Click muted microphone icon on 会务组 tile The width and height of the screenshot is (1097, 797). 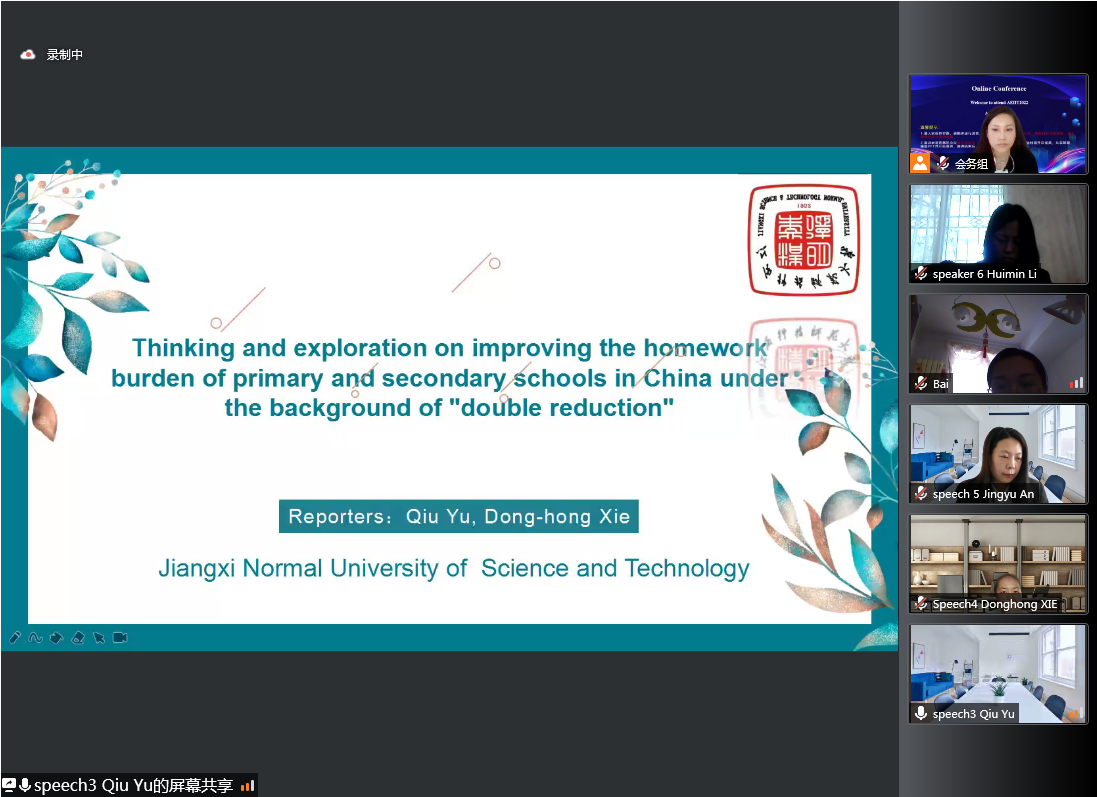[943, 163]
